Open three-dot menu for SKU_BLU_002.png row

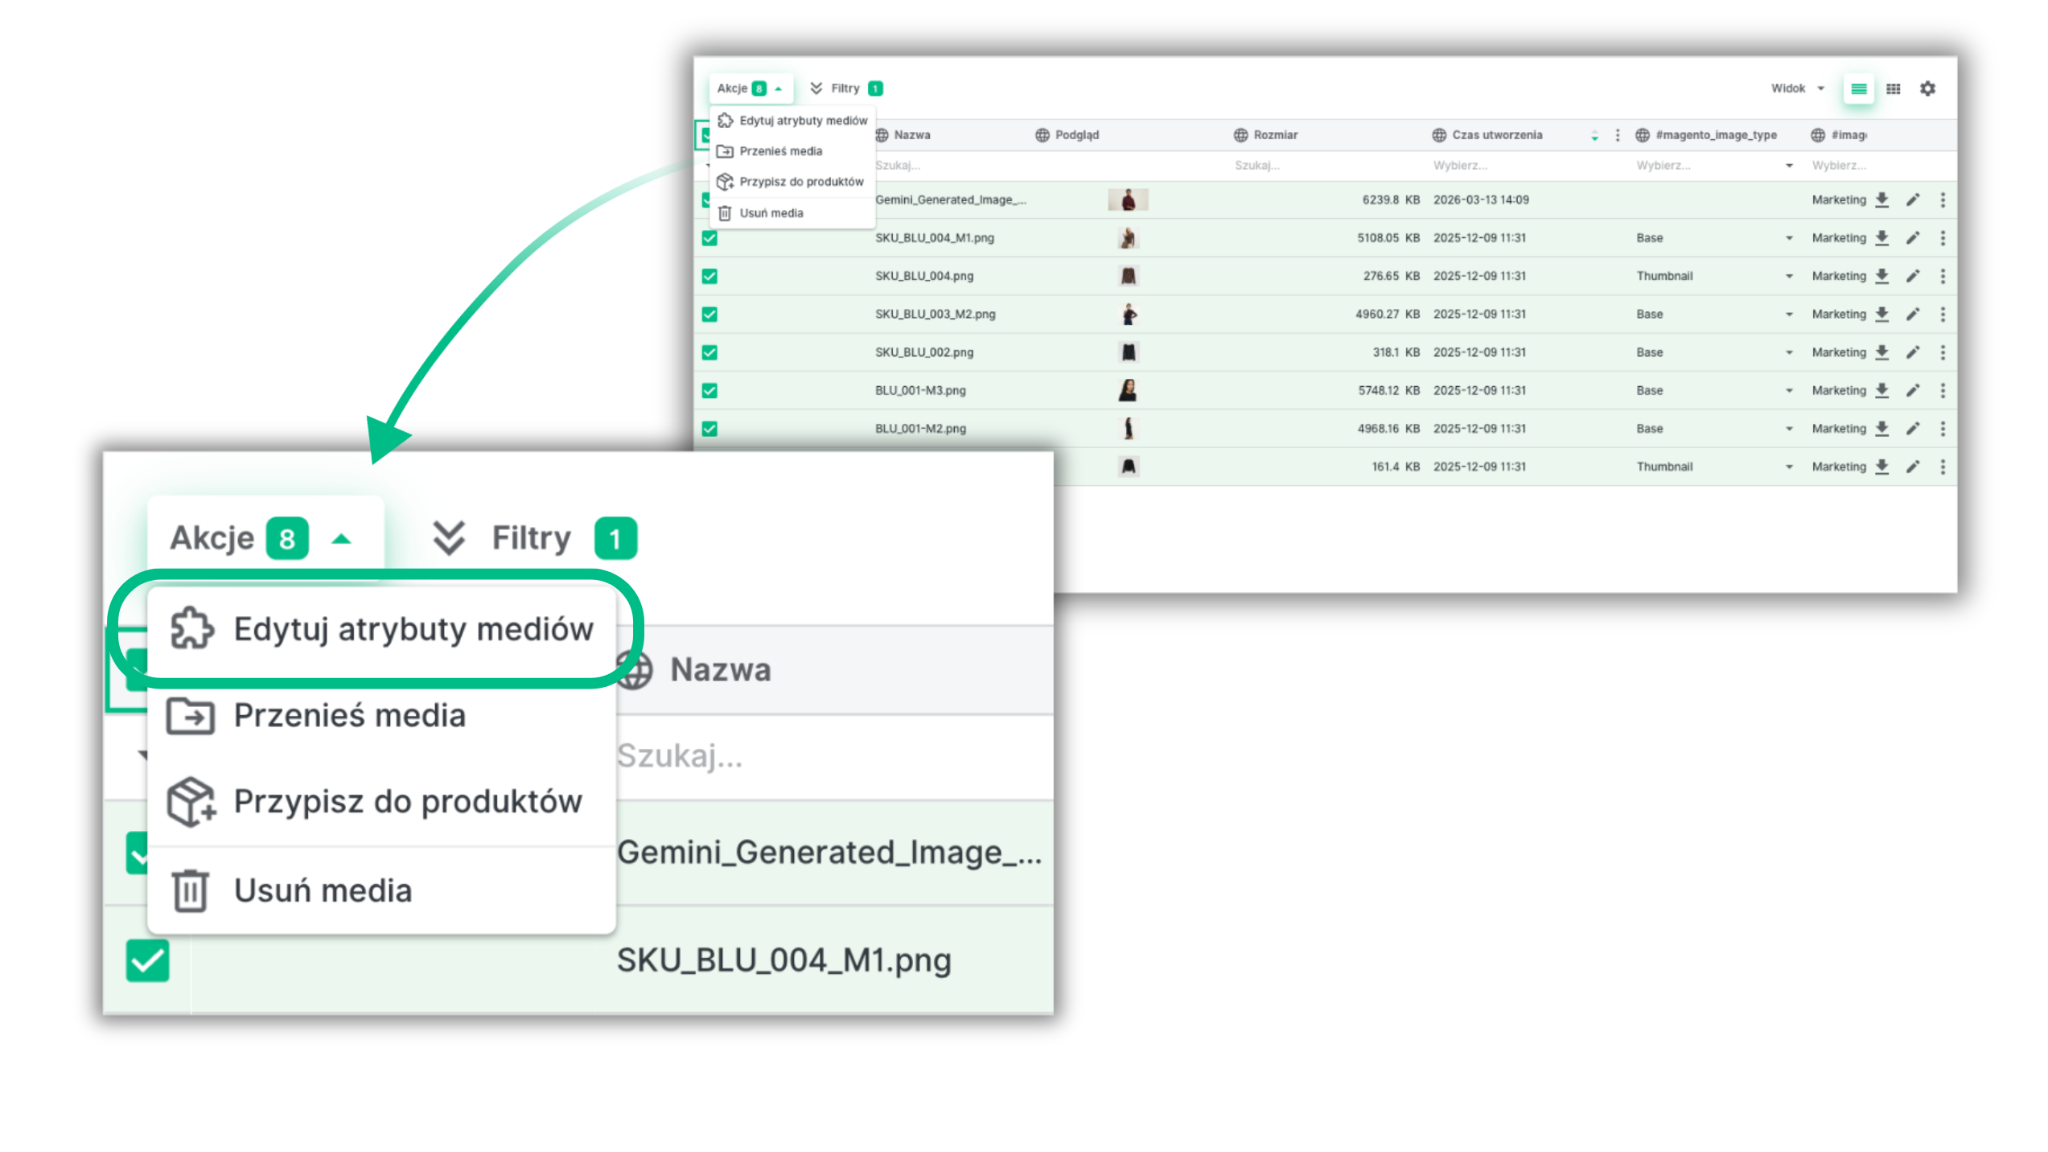(x=1942, y=352)
